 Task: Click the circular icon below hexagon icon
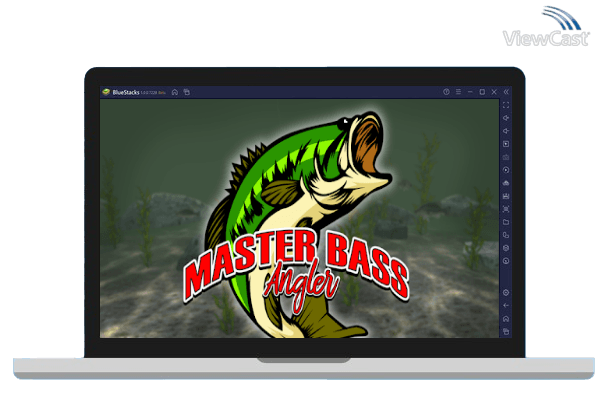coord(506,261)
